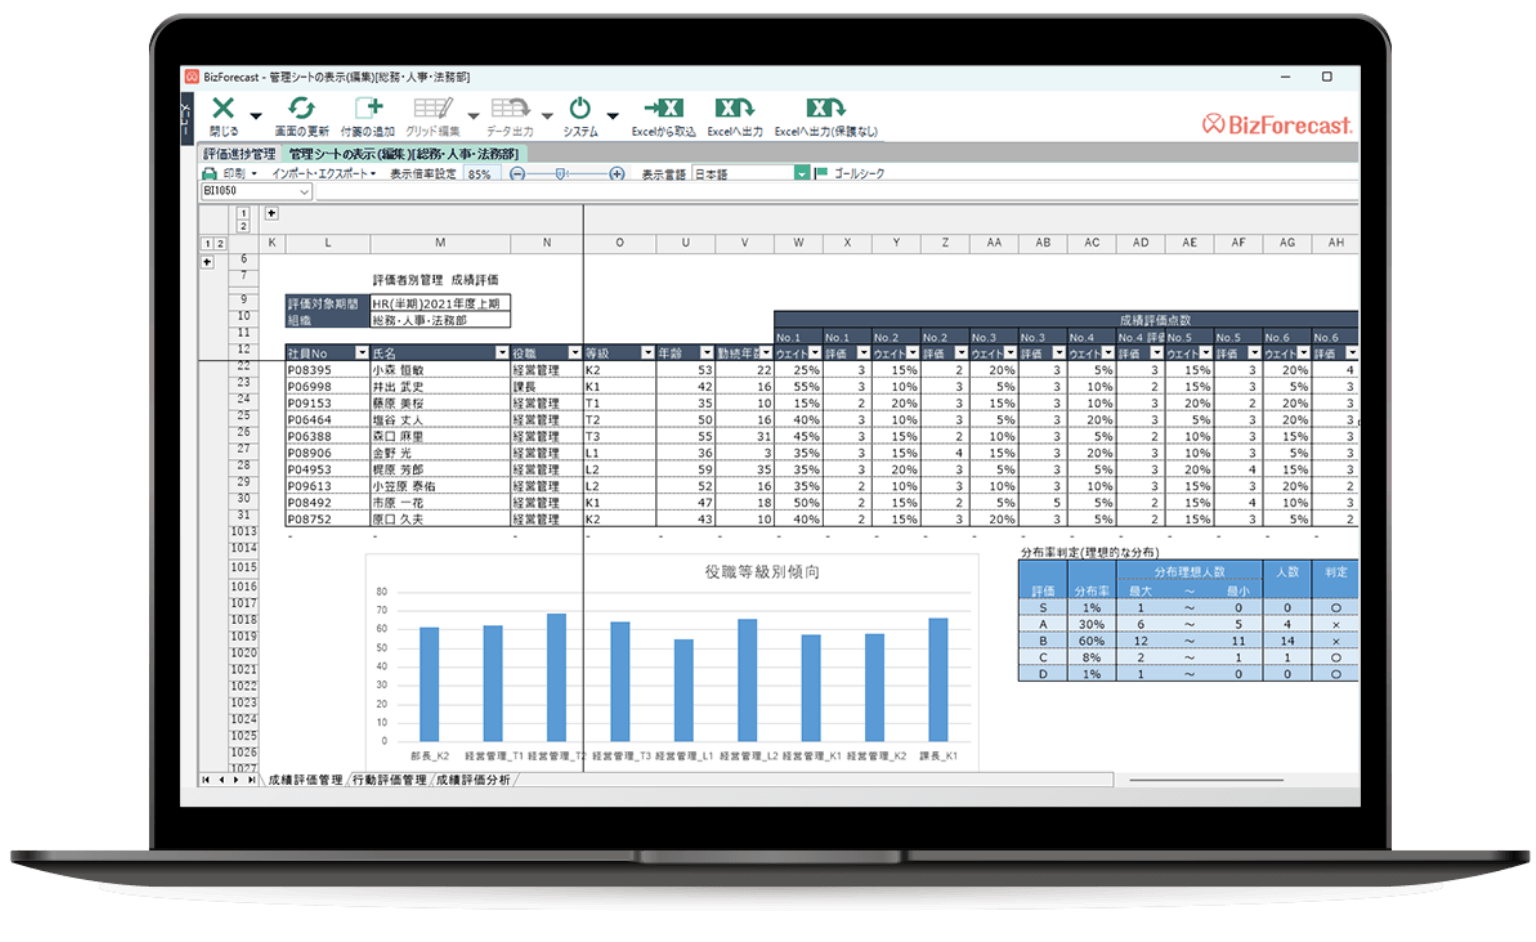Adjust the display zoom slider

(559, 173)
